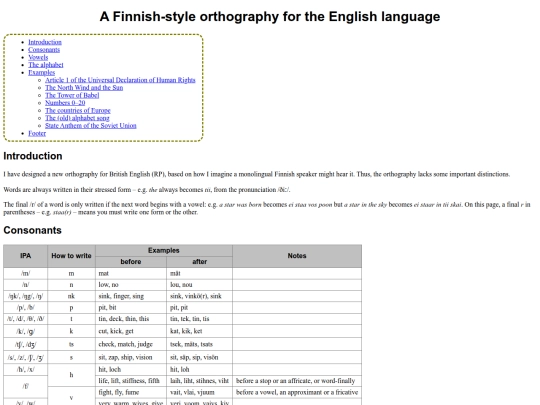Click the Notes column header
Screen dimensions: 540x405
click(297, 256)
